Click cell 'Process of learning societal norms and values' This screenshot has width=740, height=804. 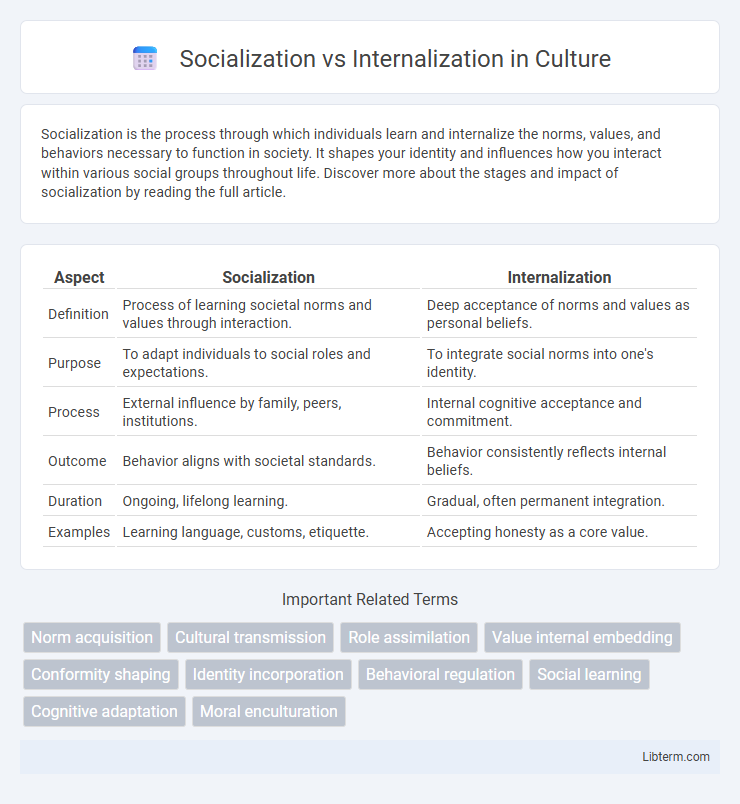[x=268, y=313]
